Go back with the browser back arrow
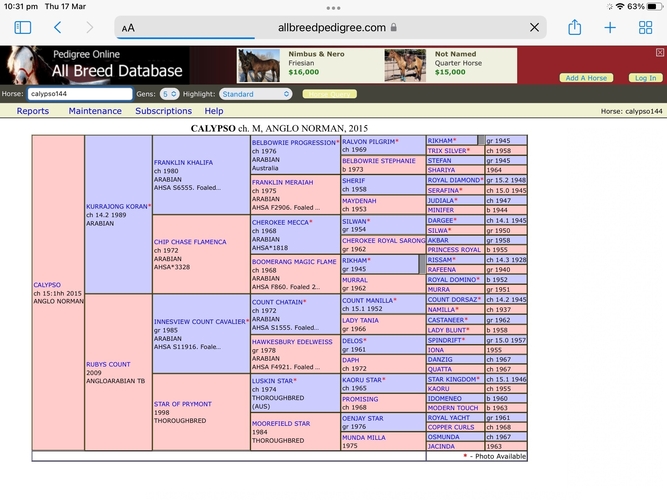 click(57, 28)
